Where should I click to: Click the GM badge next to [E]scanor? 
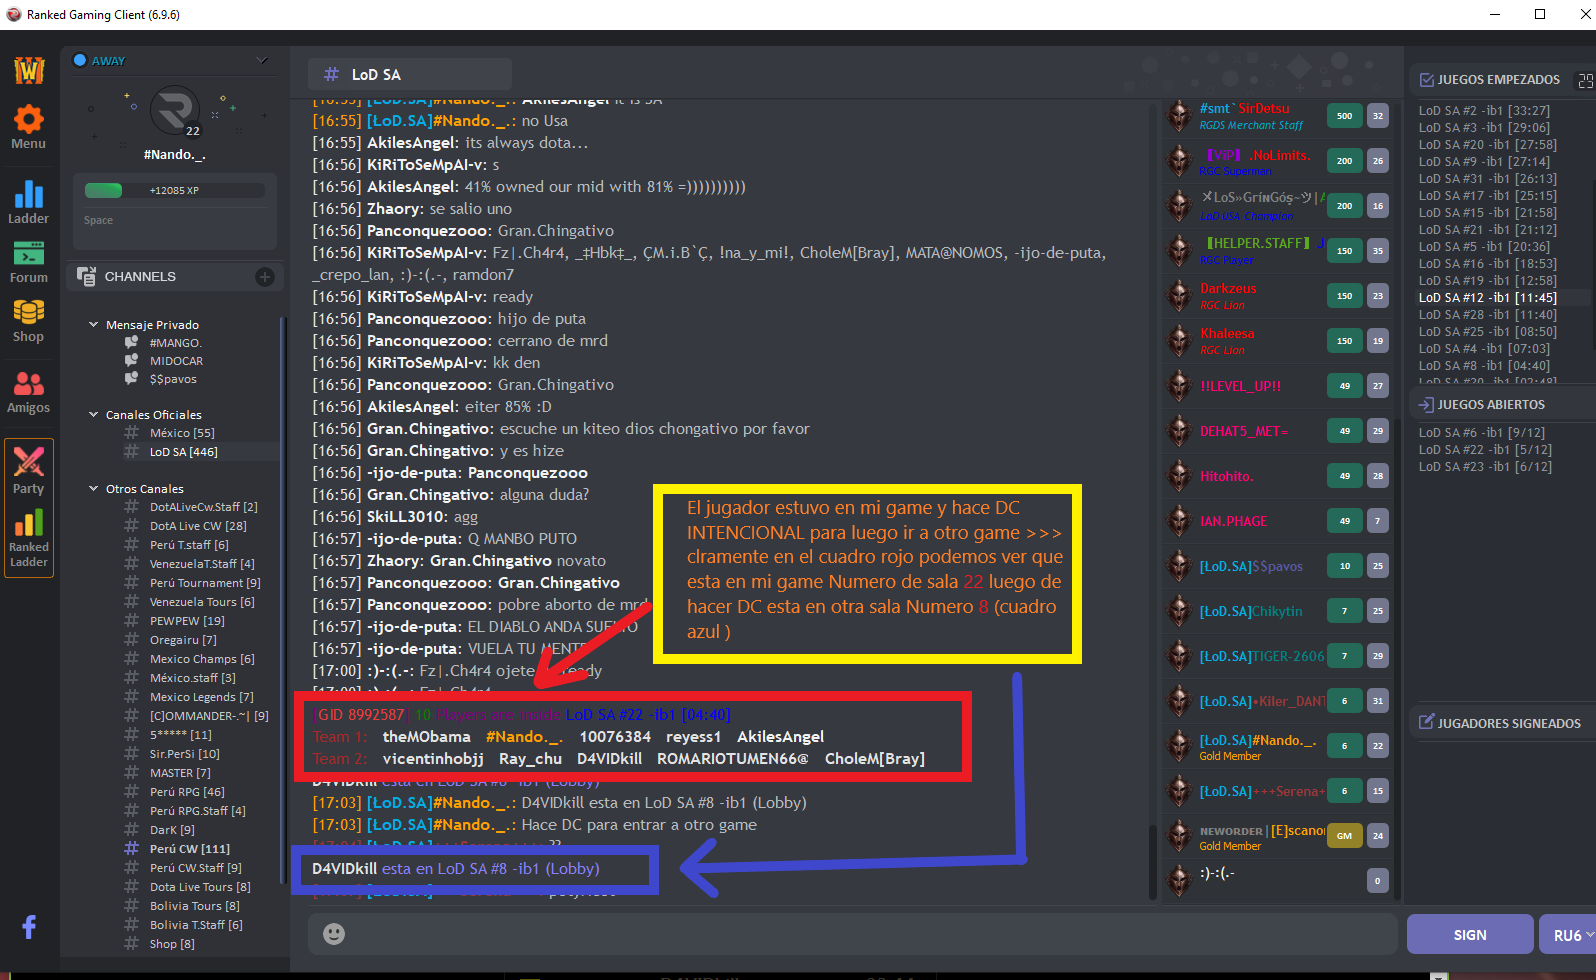[x=1344, y=836]
